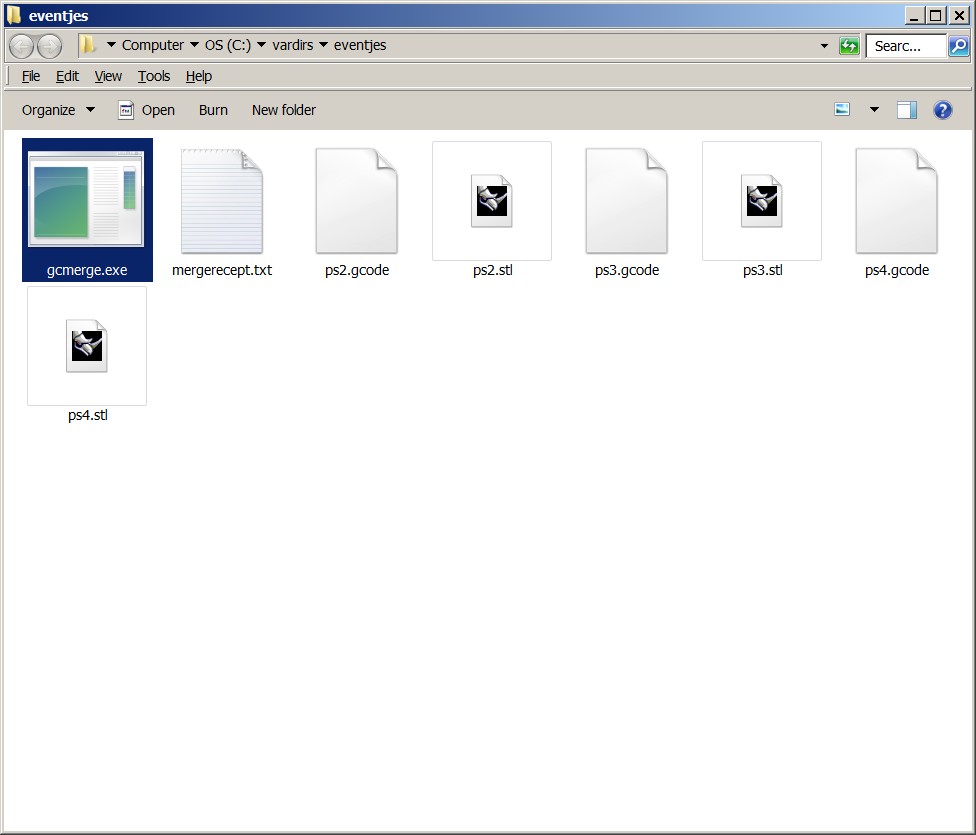This screenshot has width=976, height=835.
Task: Click inside the Search input box
Action: (x=906, y=46)
